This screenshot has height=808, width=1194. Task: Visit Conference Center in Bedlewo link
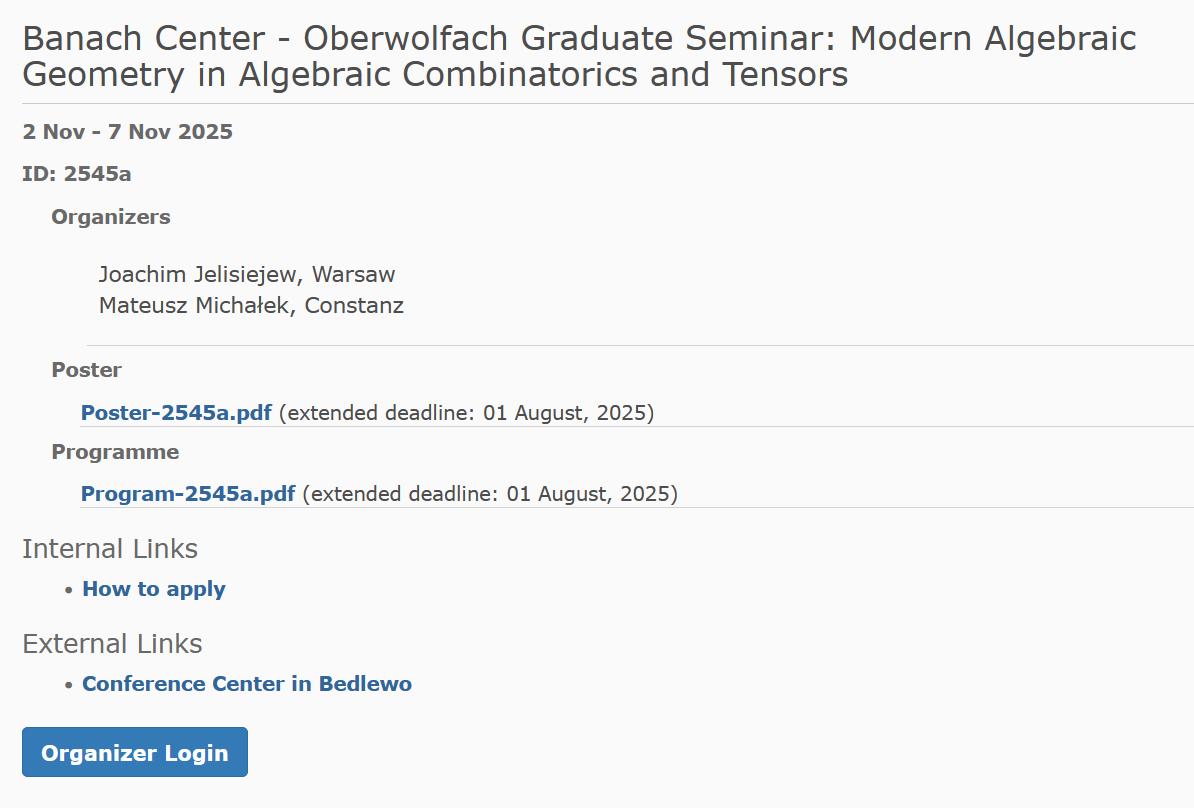pyautogui.click(x=247, y=684)
